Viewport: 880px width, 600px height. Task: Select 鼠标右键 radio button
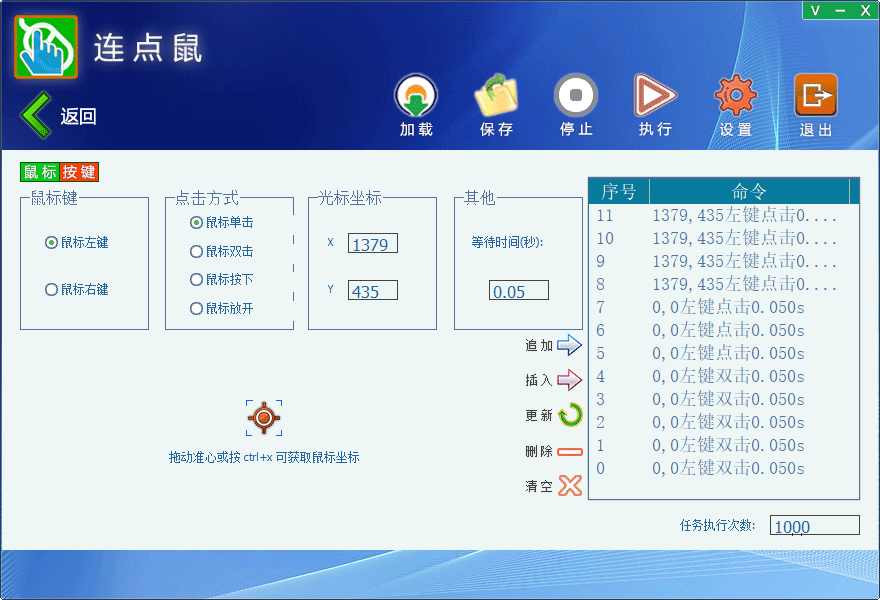click(x=76, y=290)
